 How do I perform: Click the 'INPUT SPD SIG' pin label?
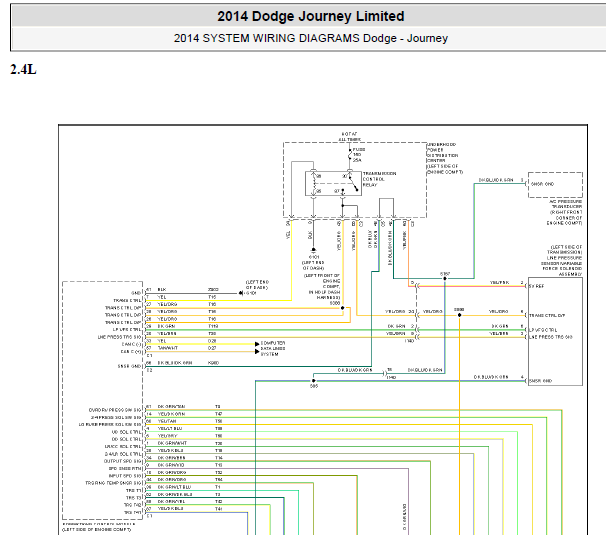pyautogui.click(x=125, y=476)
